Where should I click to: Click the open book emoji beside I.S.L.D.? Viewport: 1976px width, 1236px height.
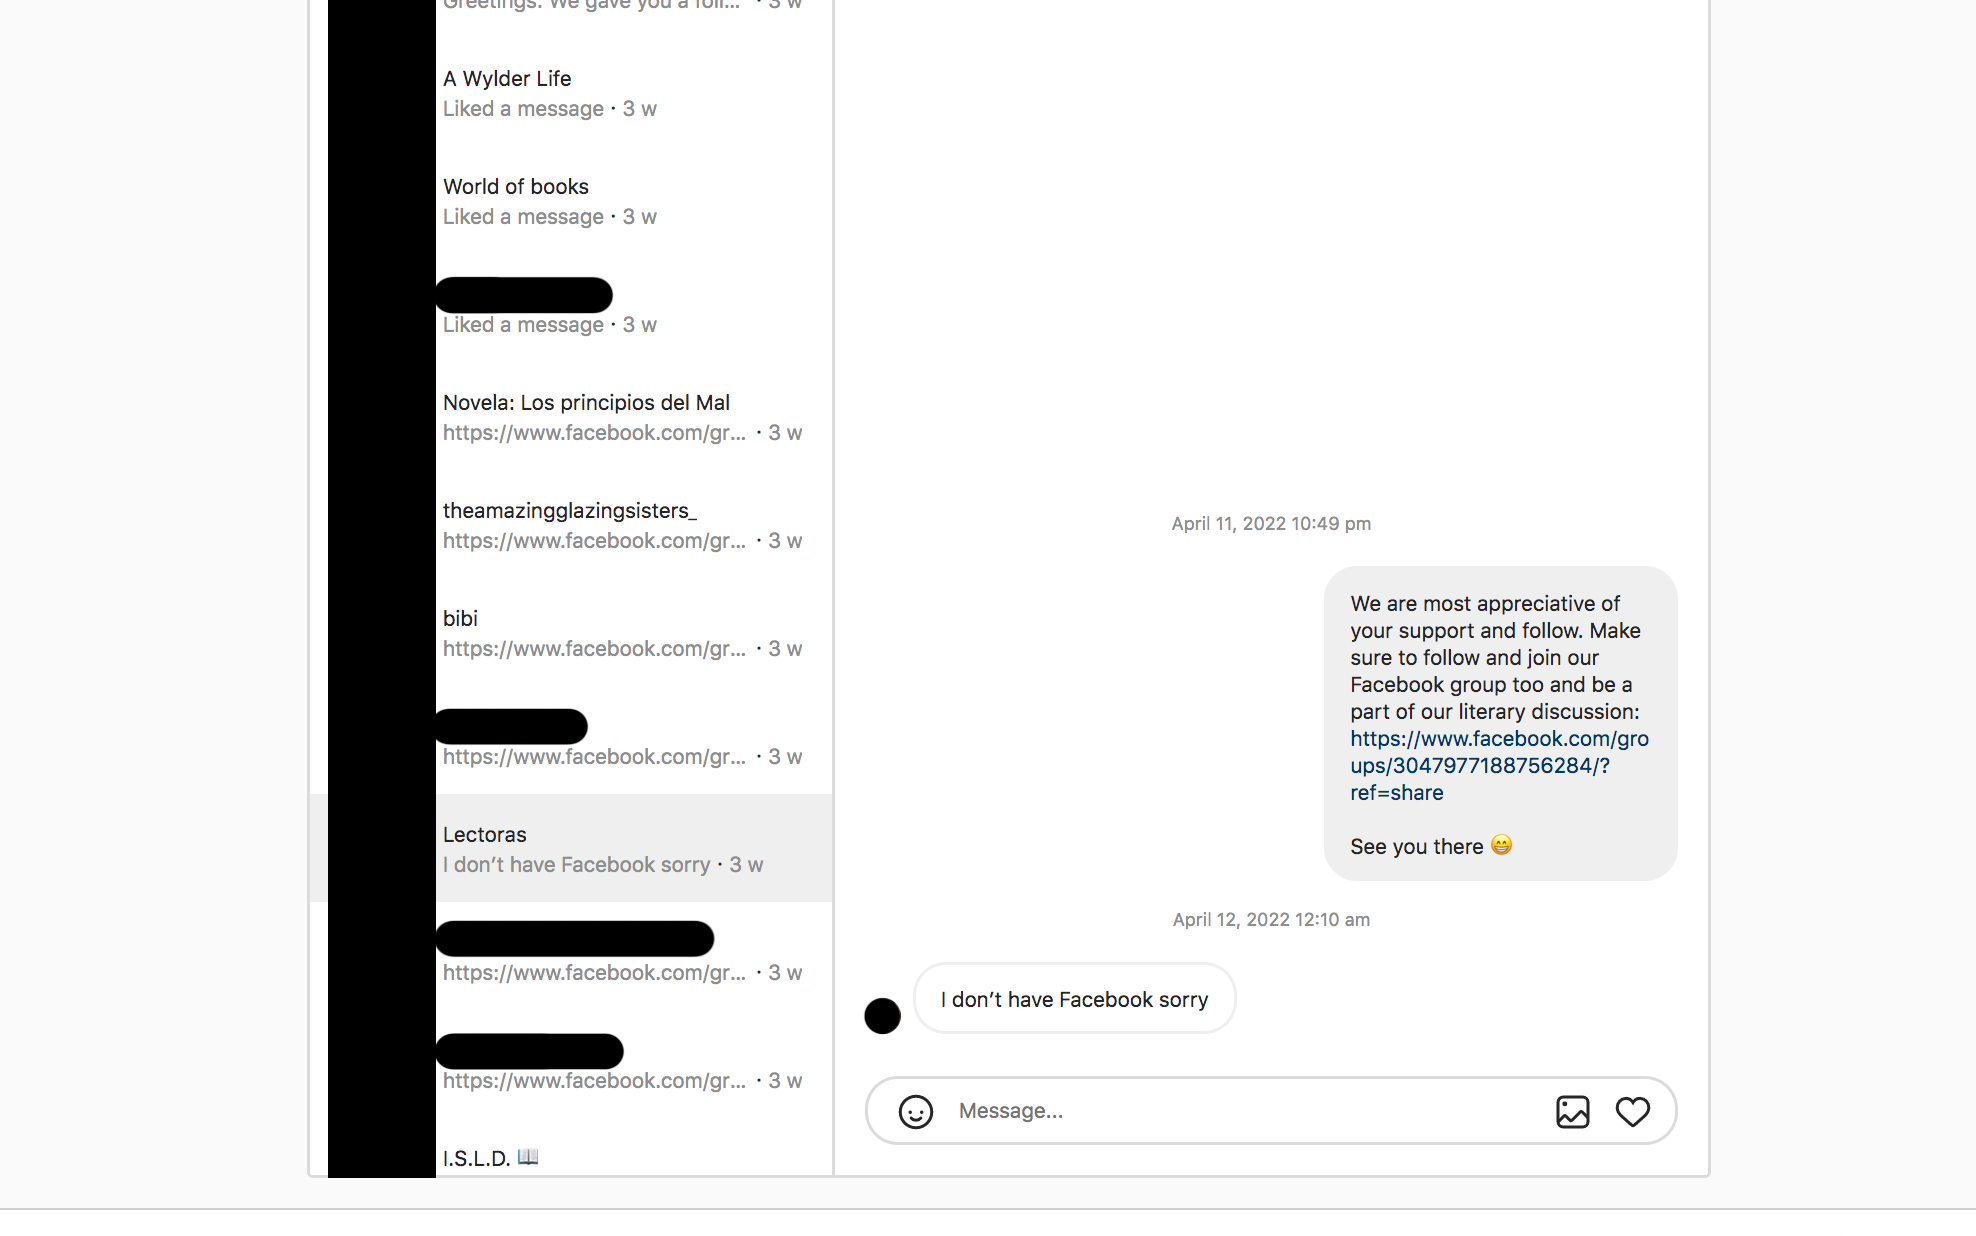pyautogui.click(x=528, y=1157)
